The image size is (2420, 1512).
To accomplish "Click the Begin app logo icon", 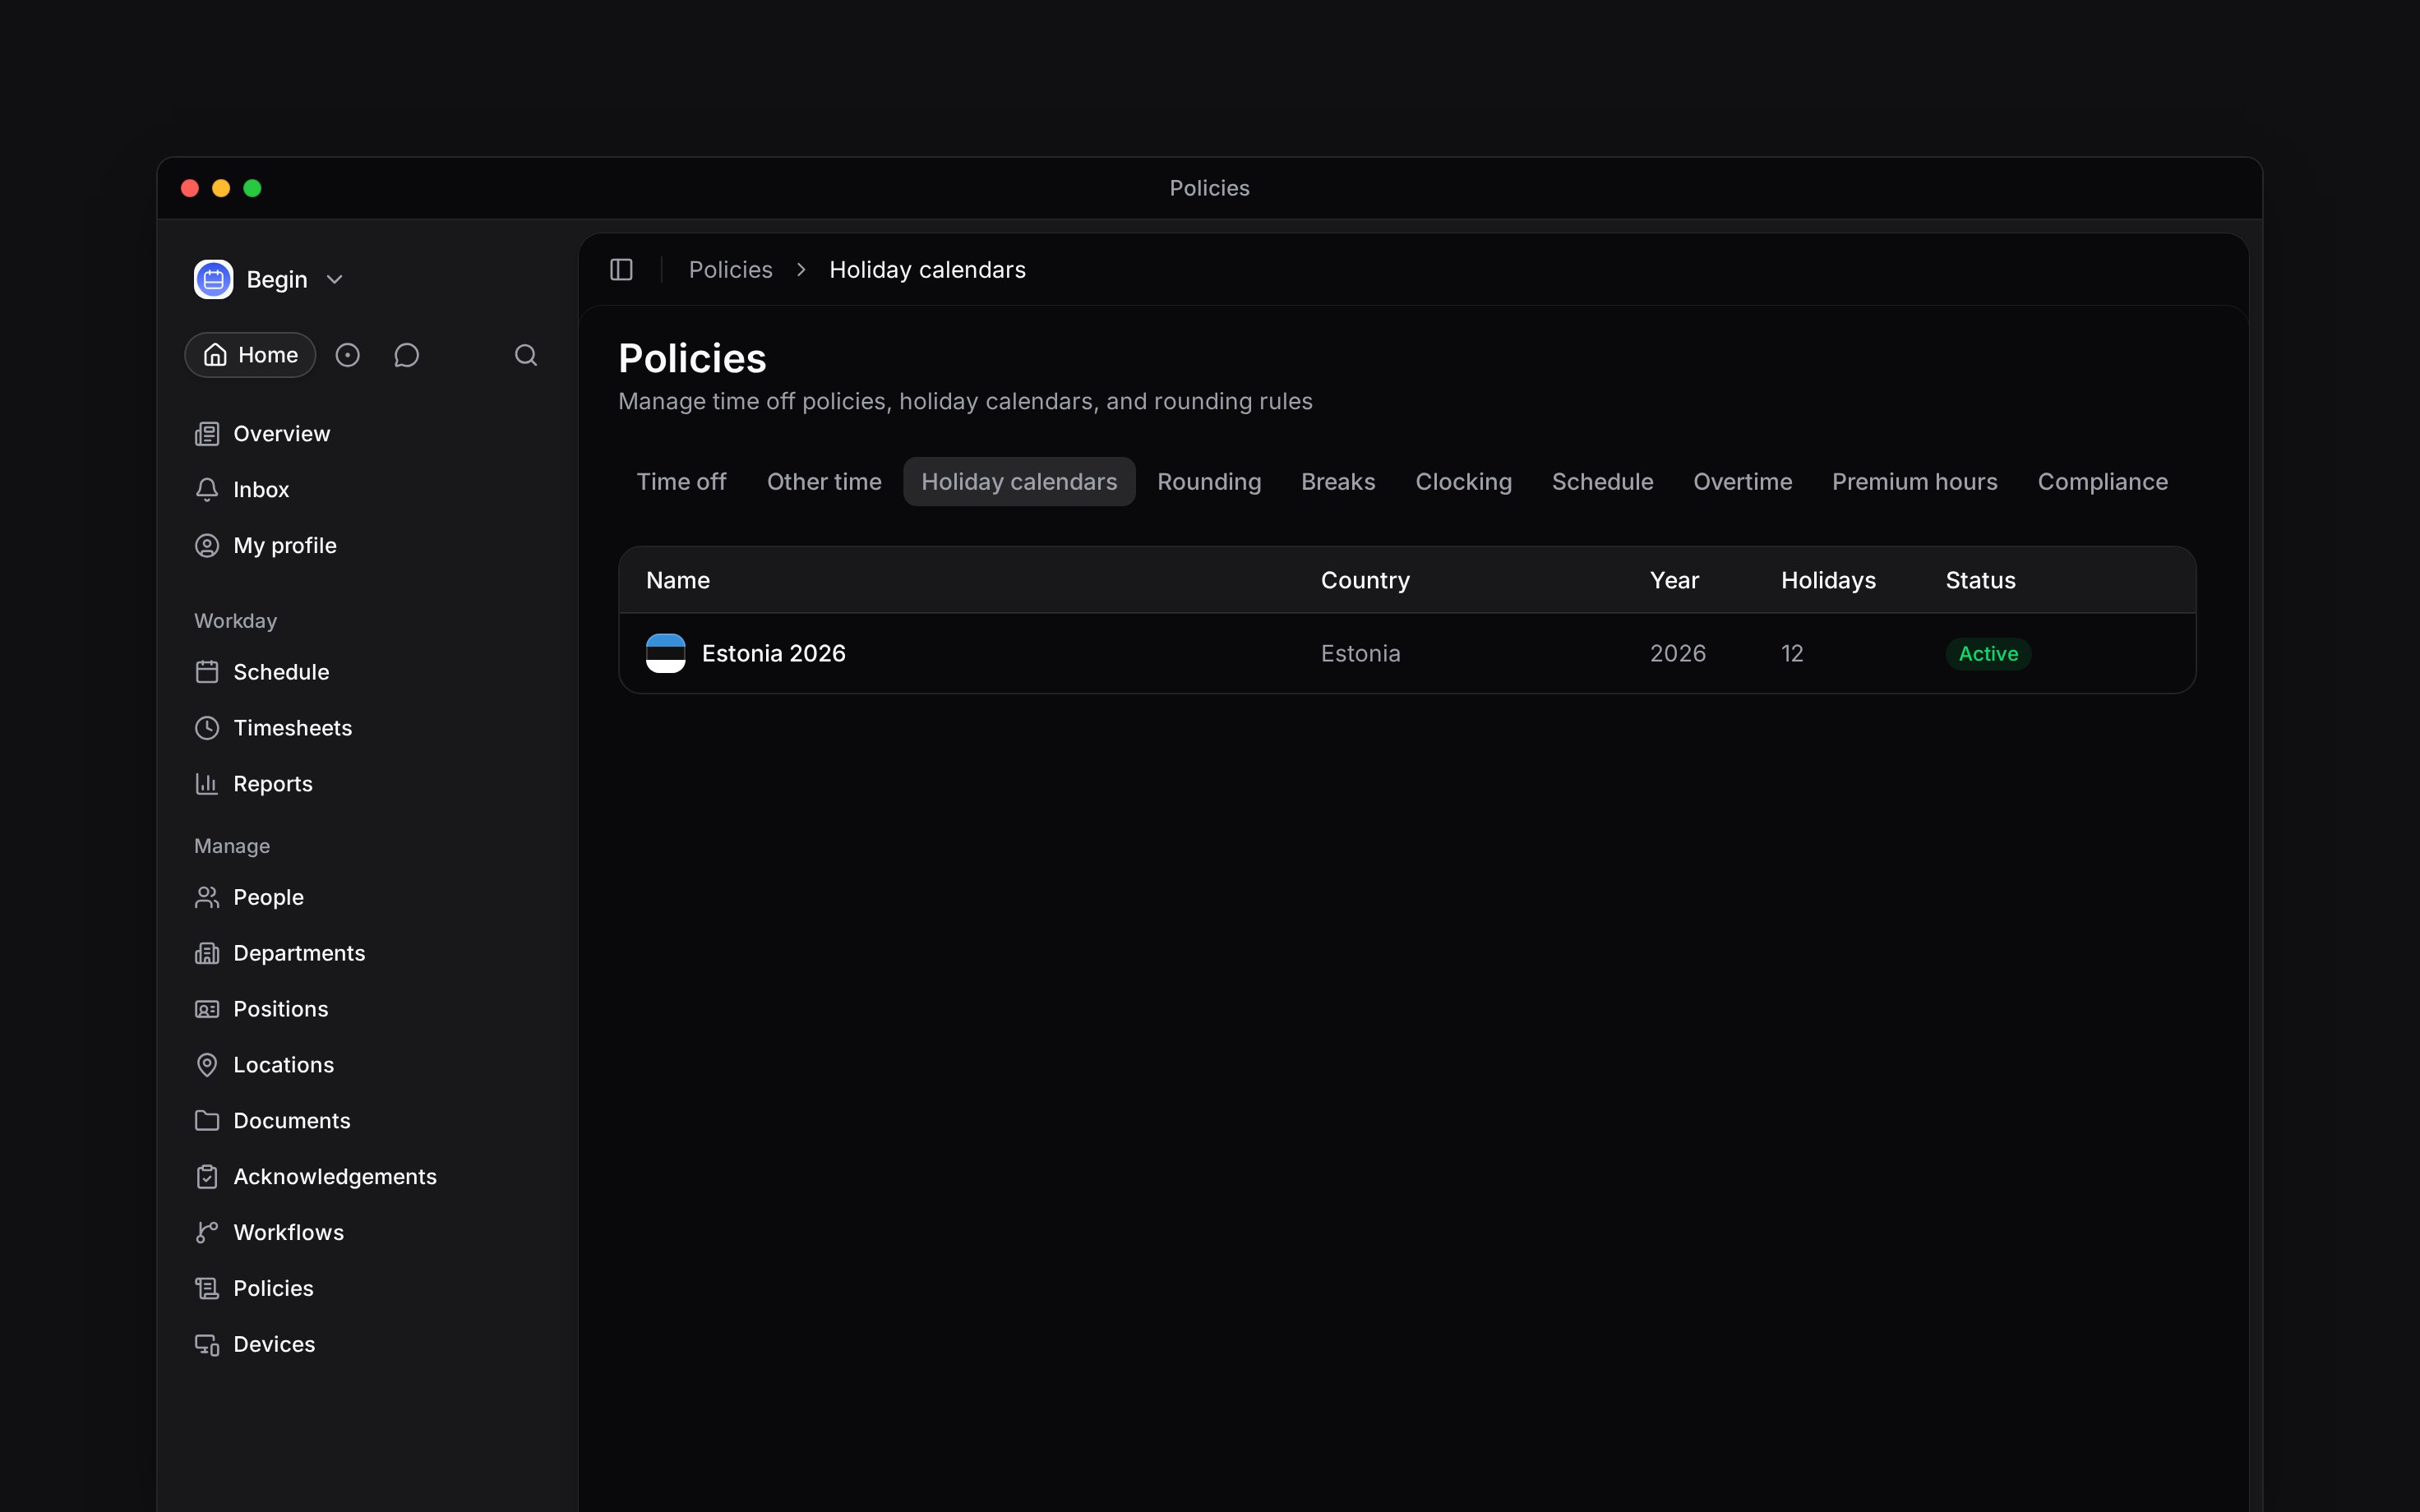I will 213,280.
